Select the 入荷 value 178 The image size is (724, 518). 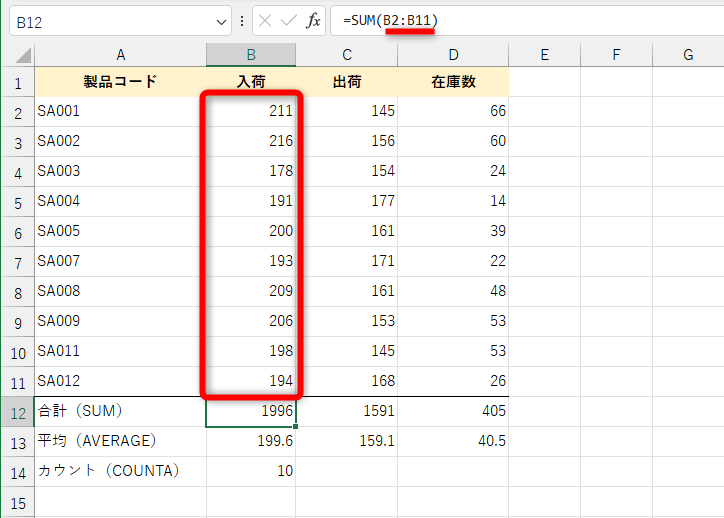(x=251, y=171)
